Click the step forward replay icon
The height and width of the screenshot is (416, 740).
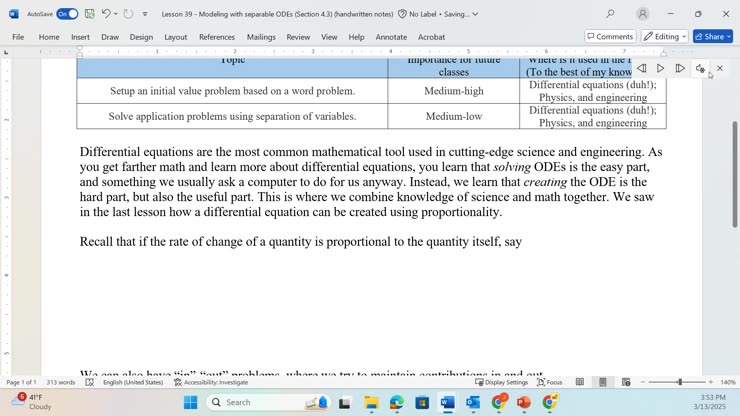680,68
